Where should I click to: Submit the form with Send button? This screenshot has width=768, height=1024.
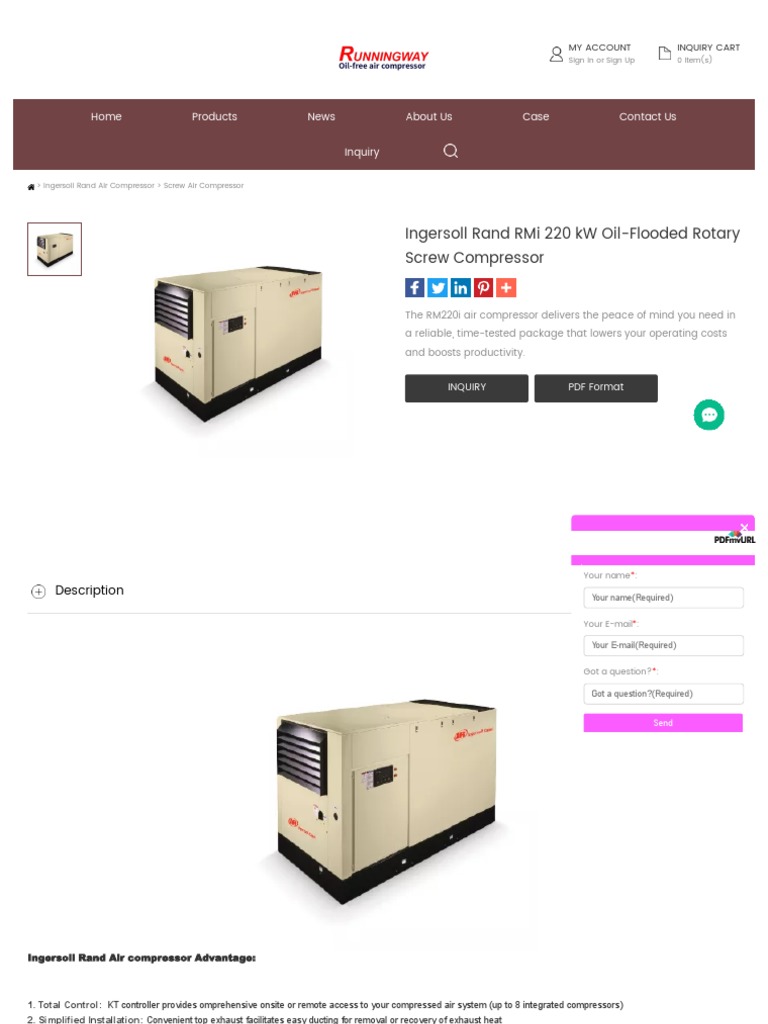click(x=663, y=722)
